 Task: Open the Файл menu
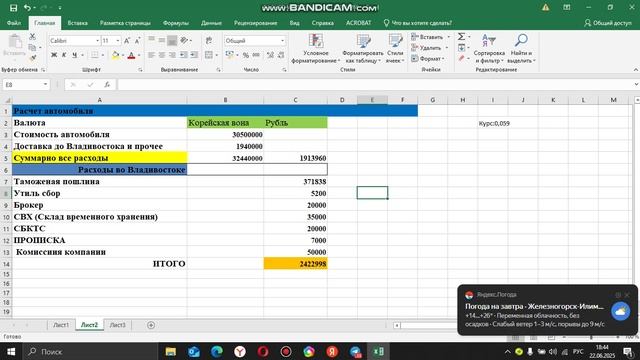point(14,23)
